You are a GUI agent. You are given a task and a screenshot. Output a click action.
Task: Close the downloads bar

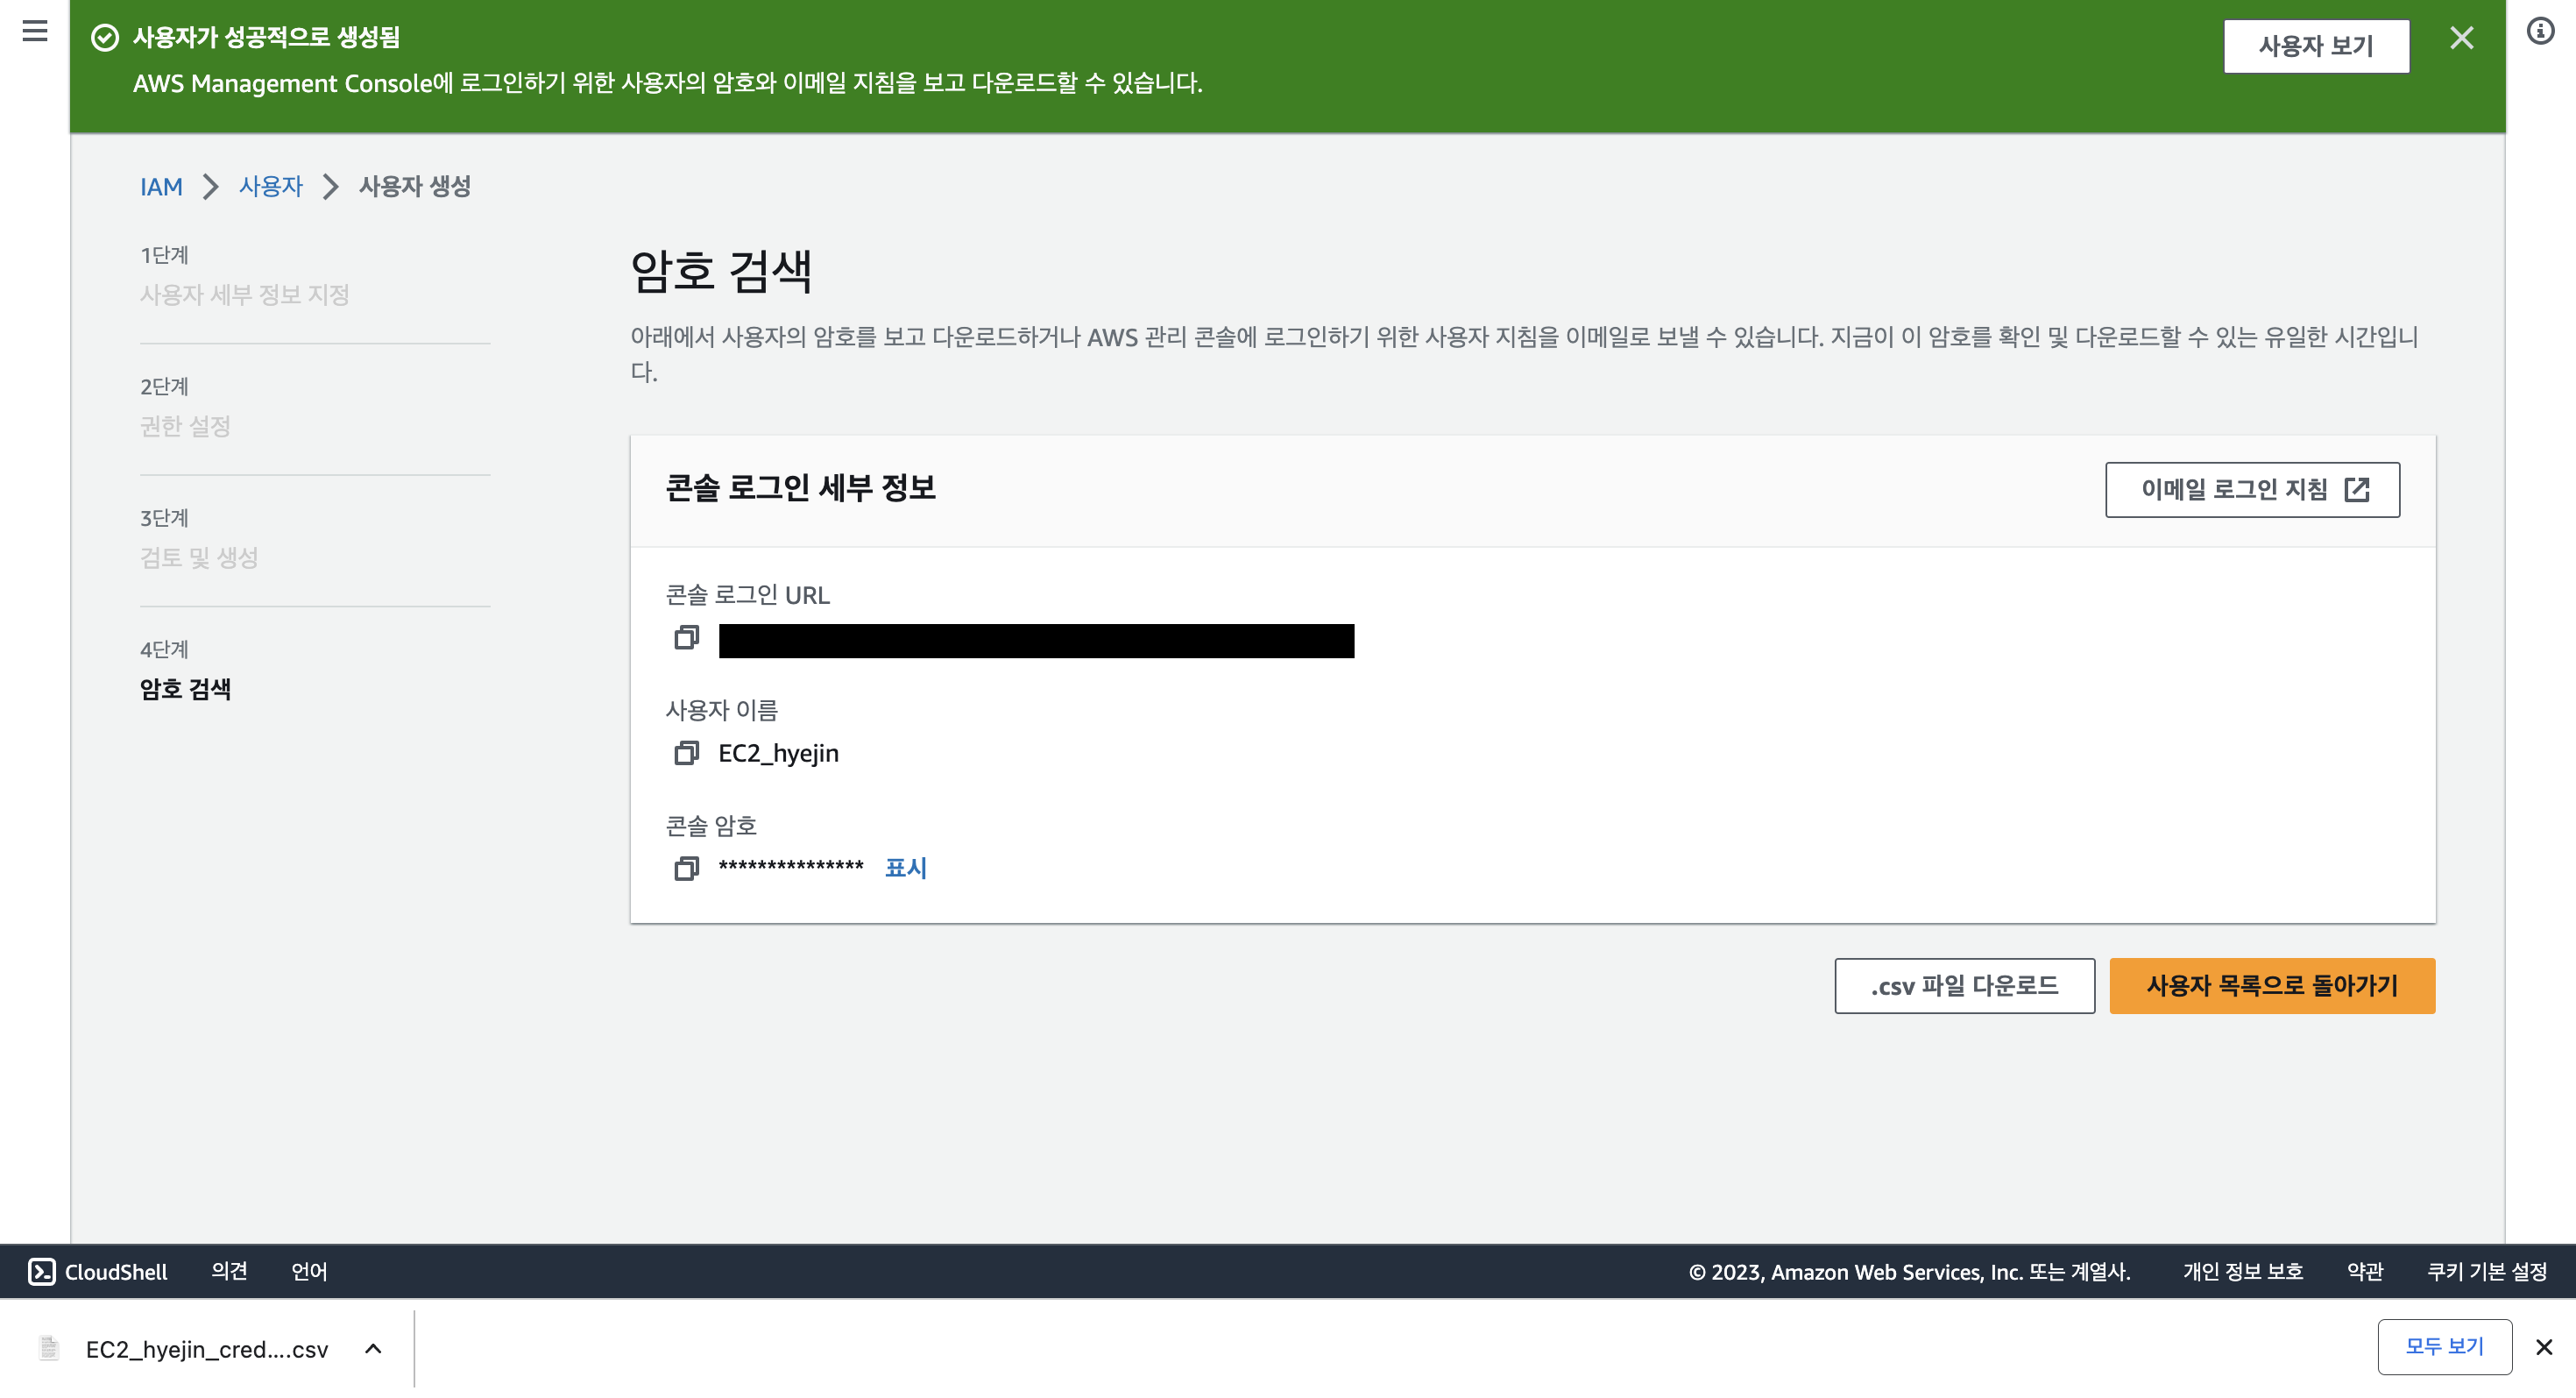2543,1347
